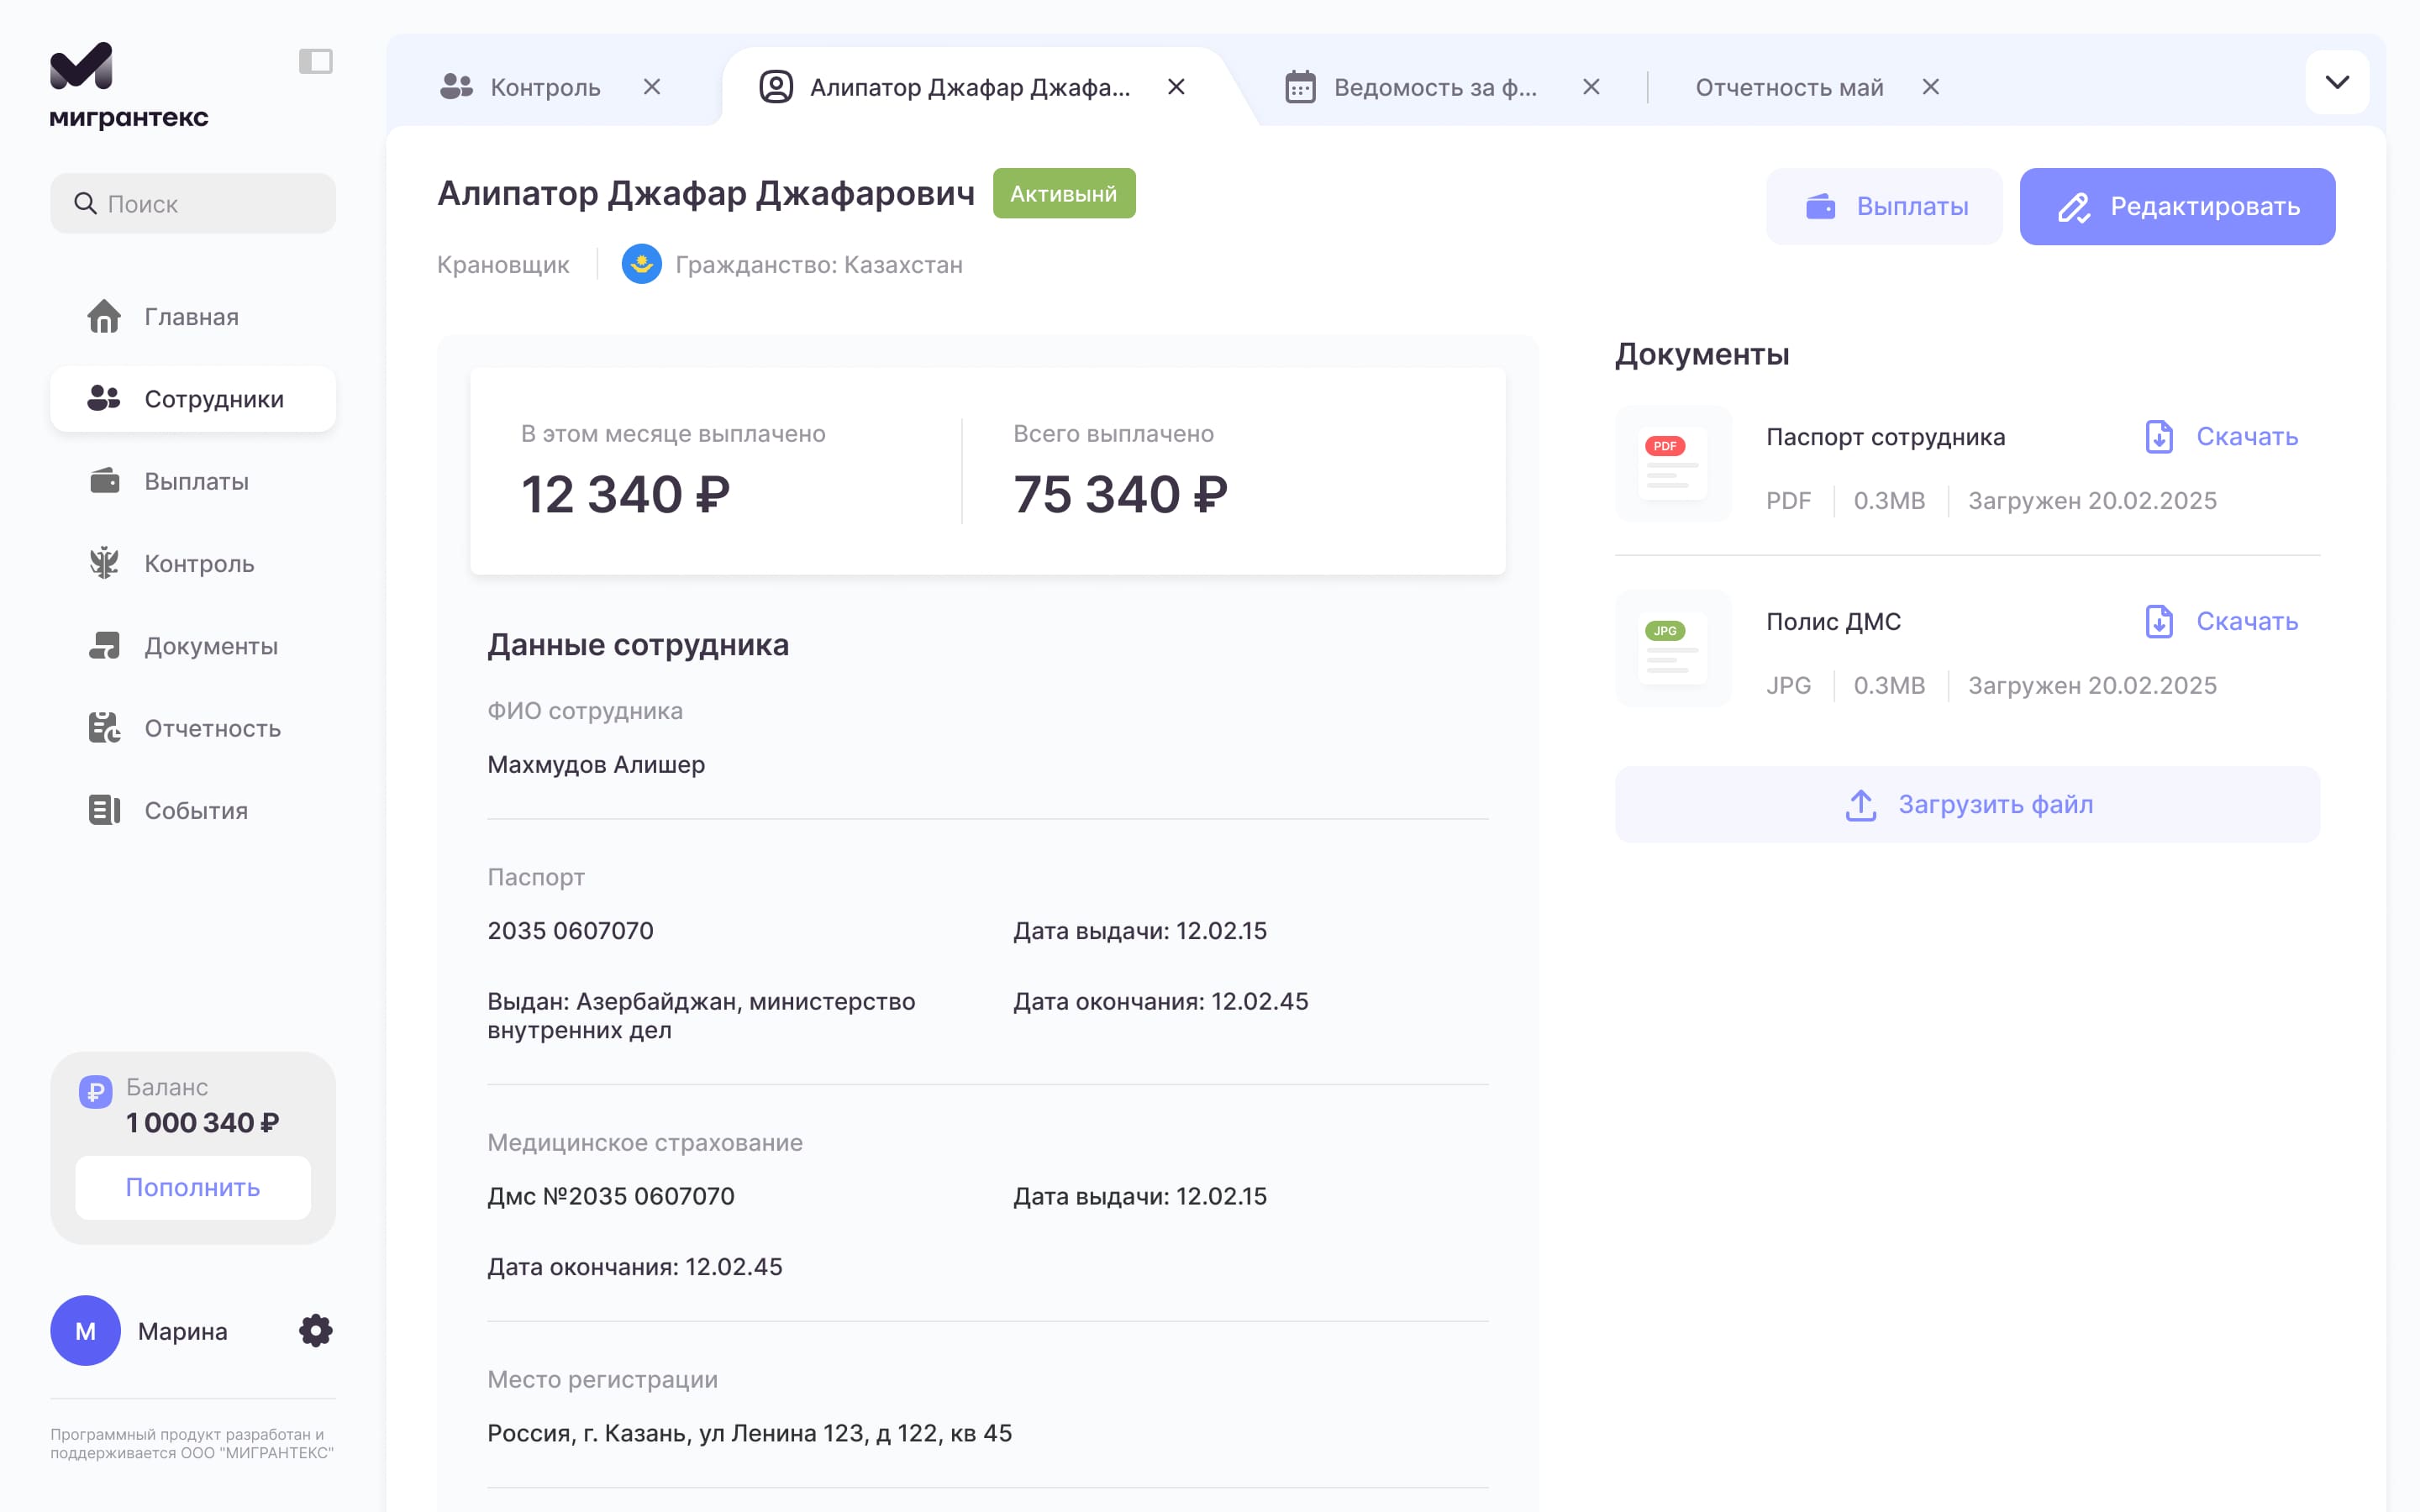Switch to the Контроль tab
Screen dimensions: 2420x1512
(x=544, y=88)
